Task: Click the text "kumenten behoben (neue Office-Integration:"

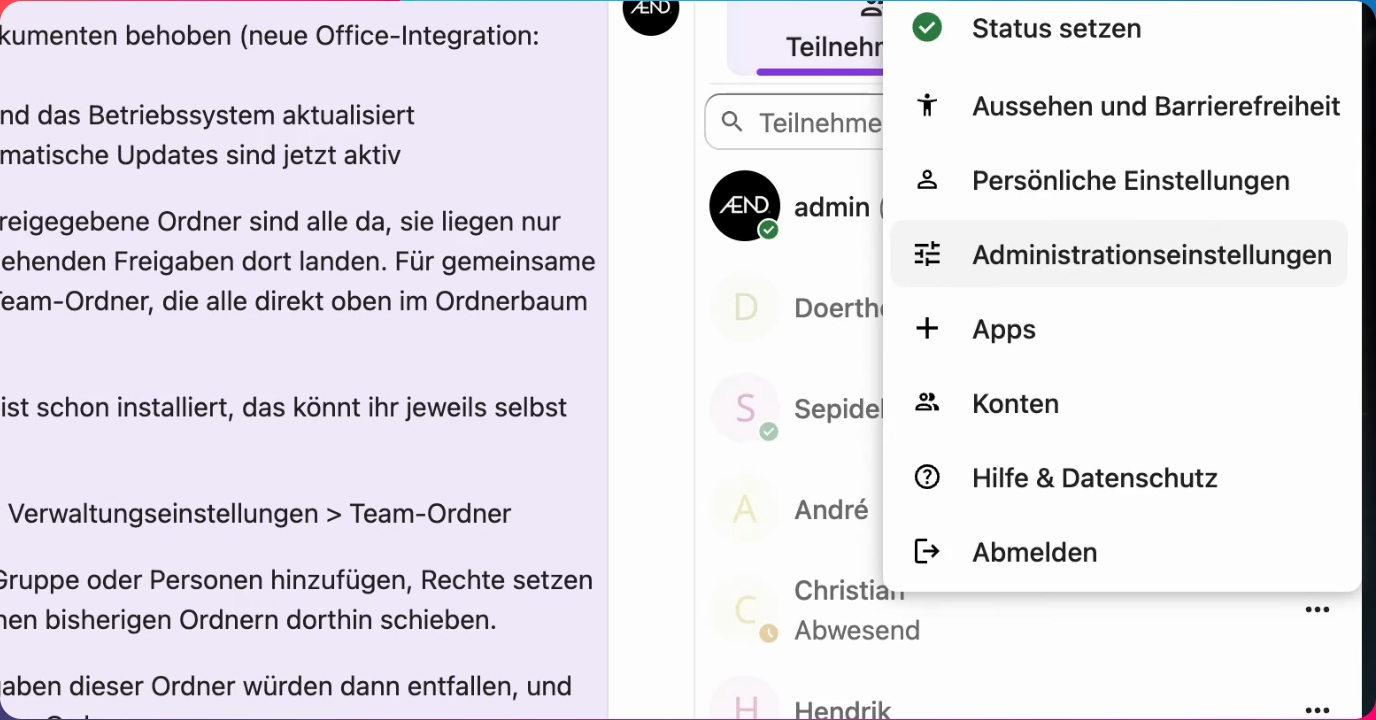Action: tap(270, 37)
